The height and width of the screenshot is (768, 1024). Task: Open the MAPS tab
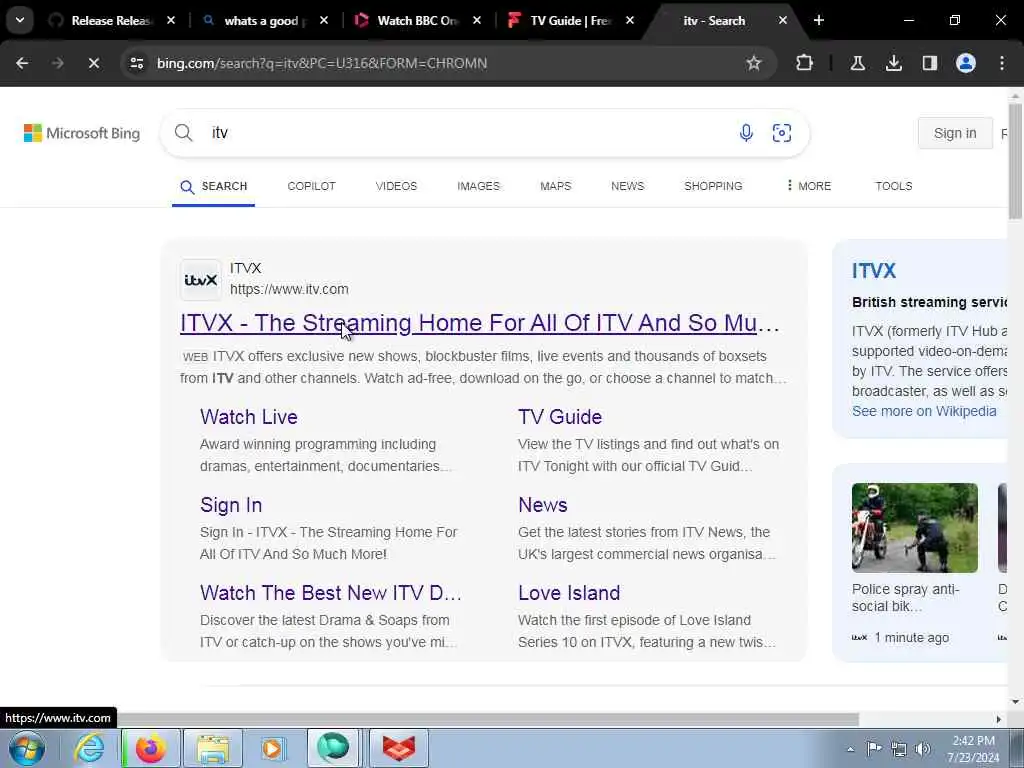pos(556,187)
